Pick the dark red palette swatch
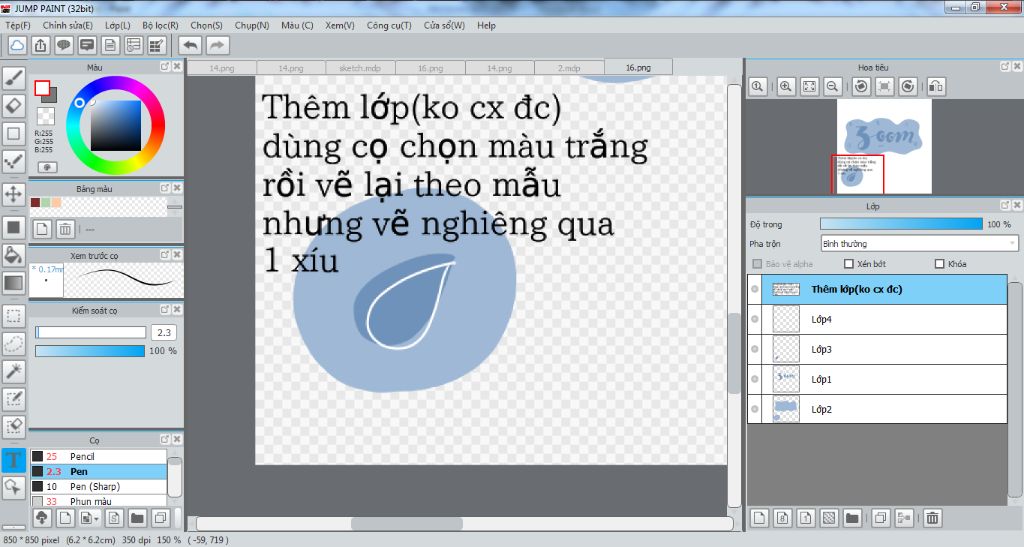The width and height of the screenshot is (1024, 547). (x=35, y=202)
